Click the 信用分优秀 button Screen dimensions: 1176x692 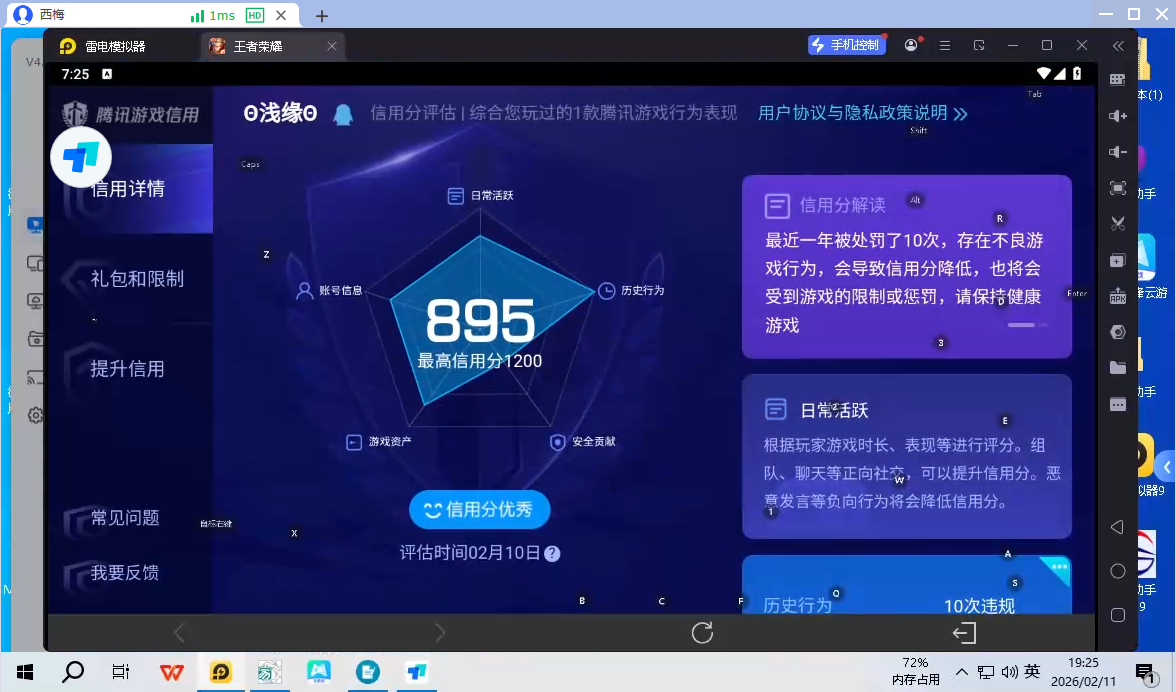(479, 509)
